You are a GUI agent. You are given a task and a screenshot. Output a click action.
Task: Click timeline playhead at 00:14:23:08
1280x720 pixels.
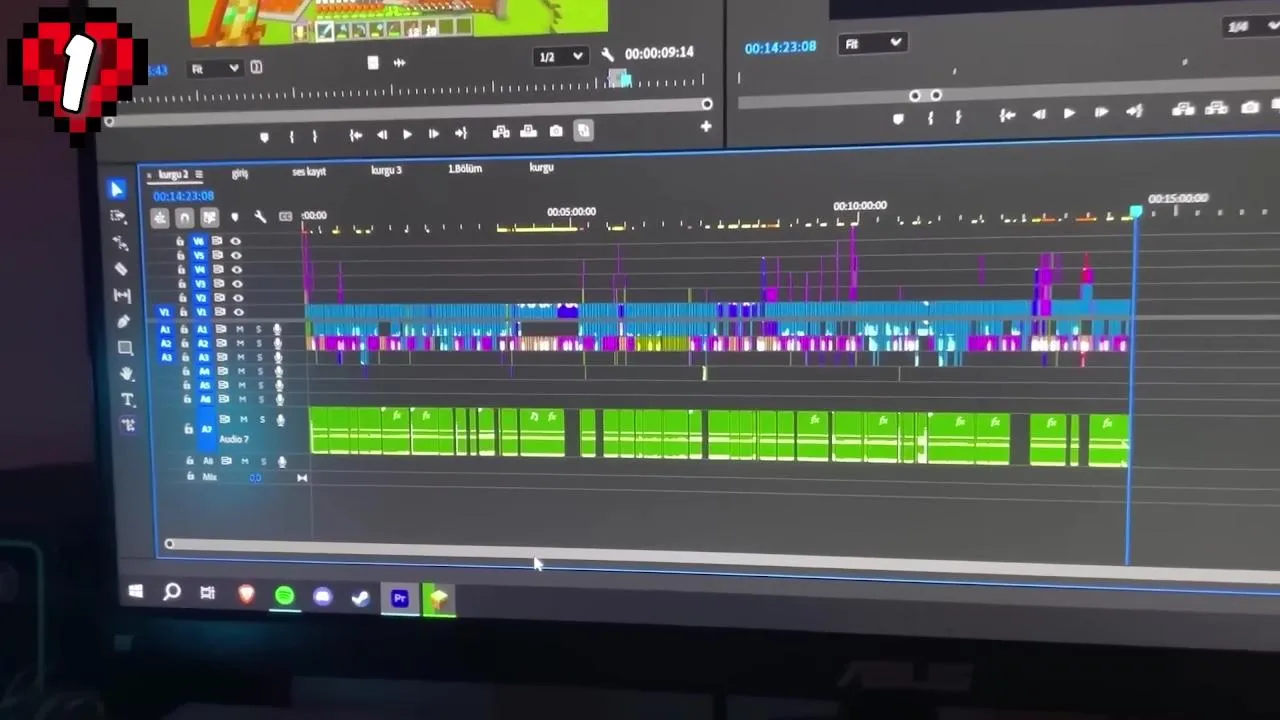click(x=1136, y=212)
